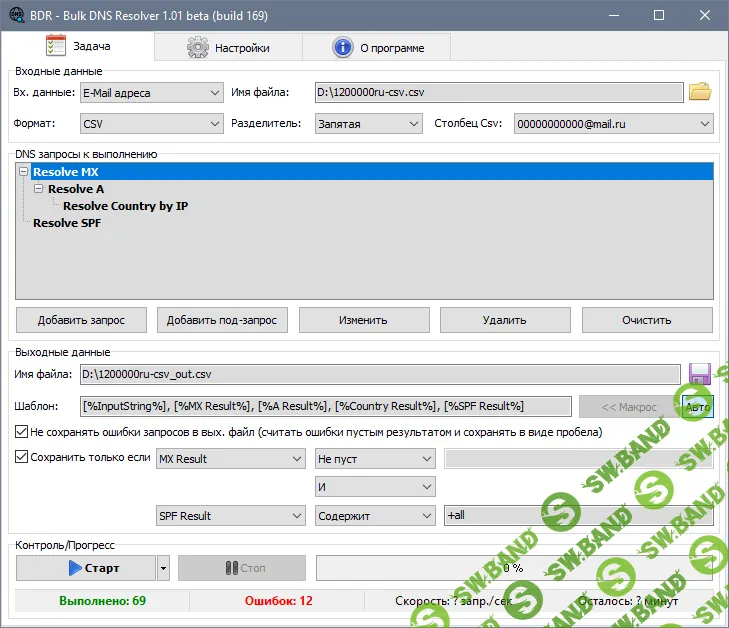
Task: Switch to the Задача tab
Action: click(x=78, y=46)
